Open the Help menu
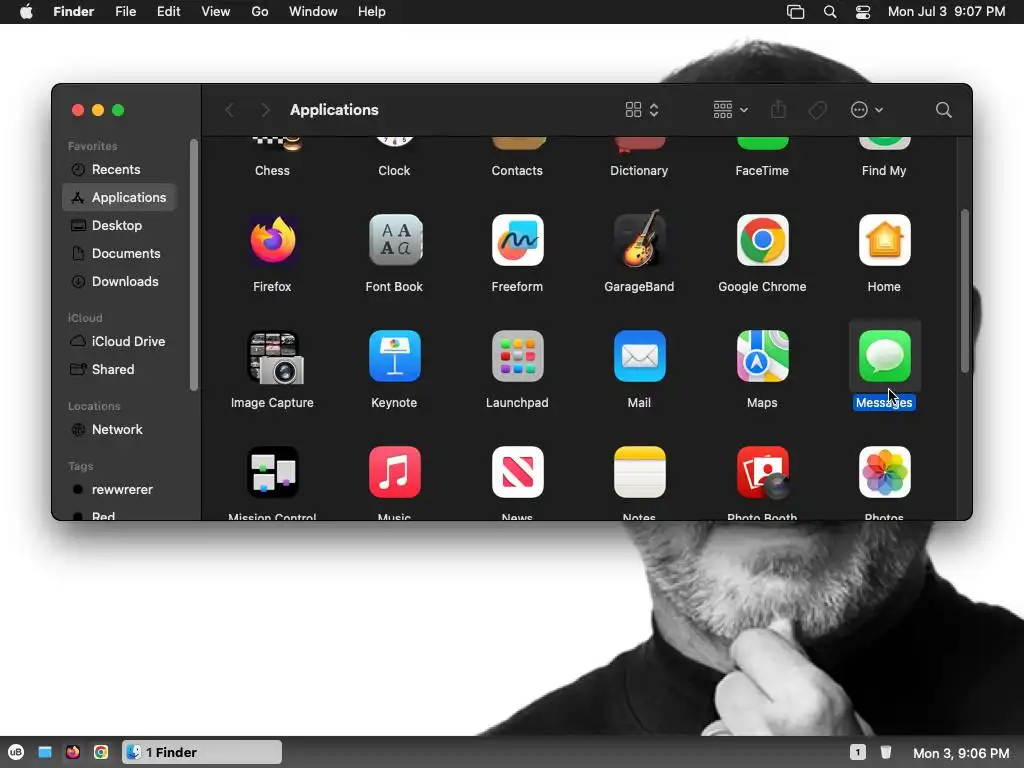The height and width of the screenshot is (768, 1024). point(372,12)
